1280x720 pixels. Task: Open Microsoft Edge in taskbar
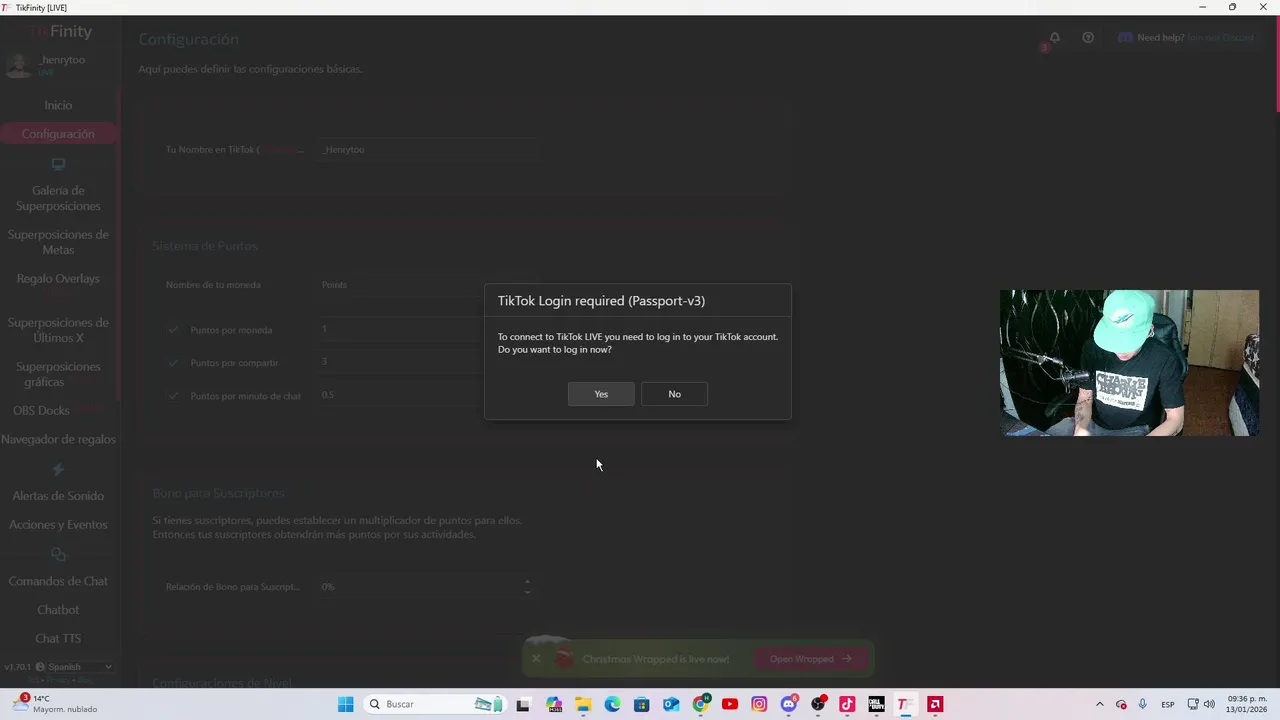tap(612, 704)
